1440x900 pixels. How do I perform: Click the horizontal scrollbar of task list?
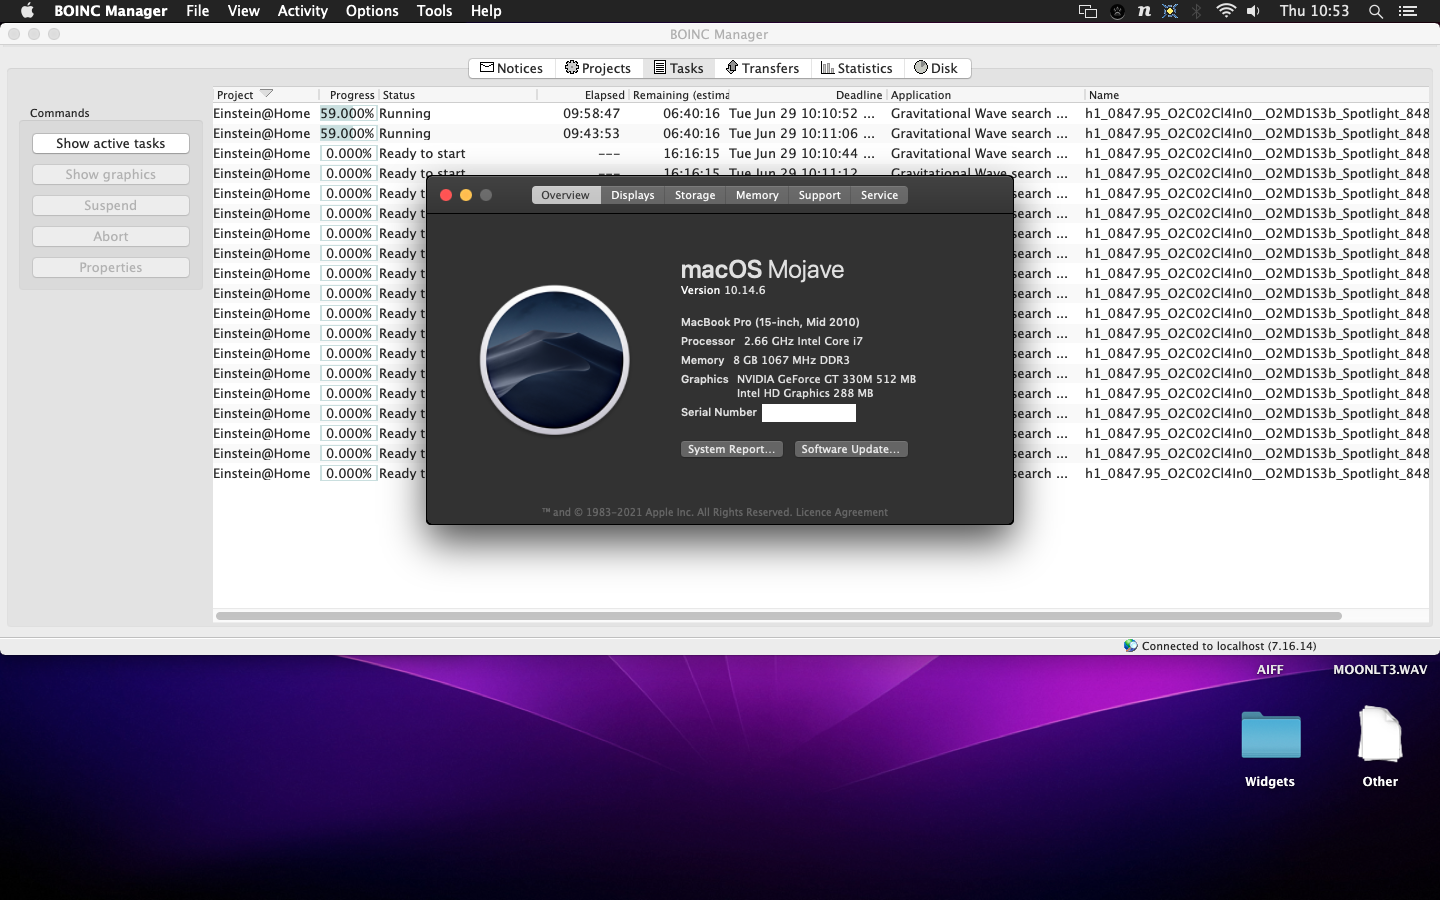(x=778, y=616)
